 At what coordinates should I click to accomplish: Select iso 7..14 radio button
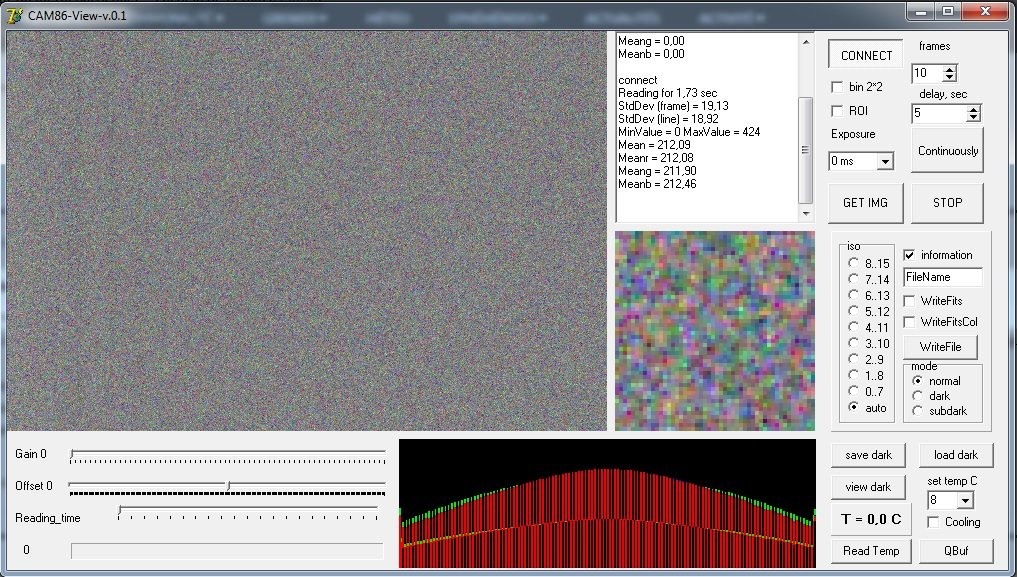tap(854, 279)
